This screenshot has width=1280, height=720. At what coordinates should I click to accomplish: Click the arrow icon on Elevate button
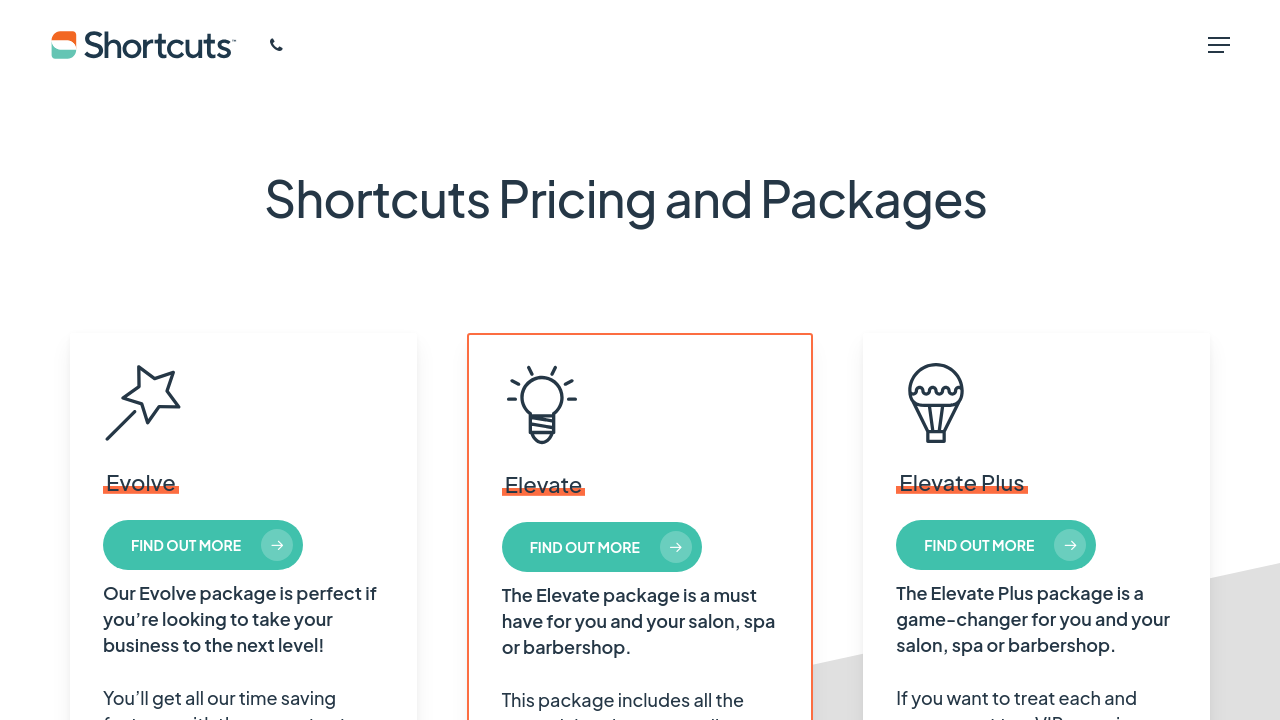676,547
